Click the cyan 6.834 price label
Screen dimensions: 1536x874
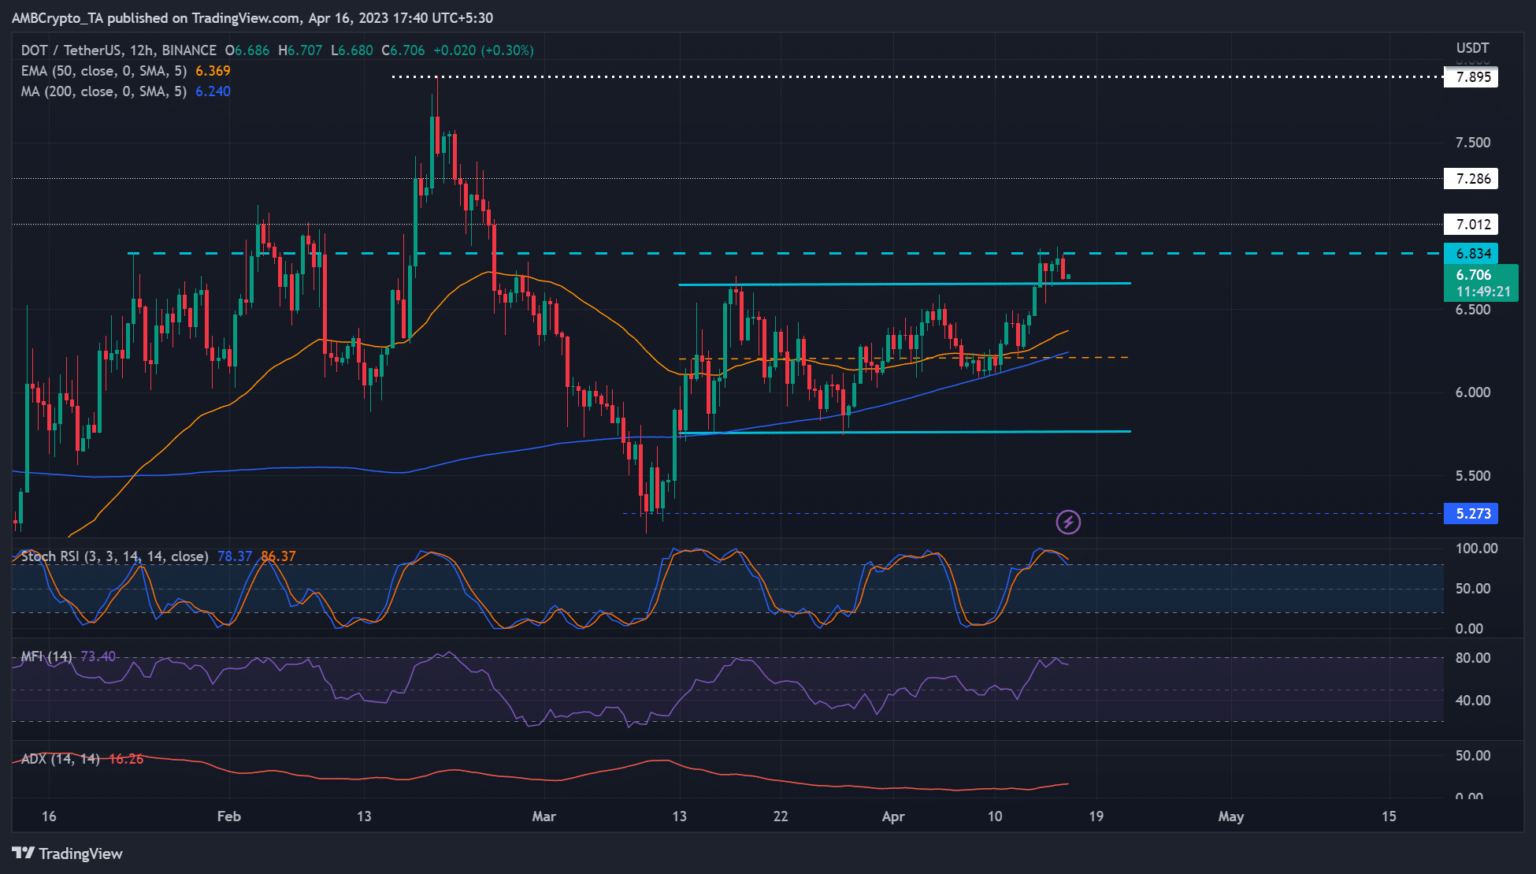point(1471,254)
